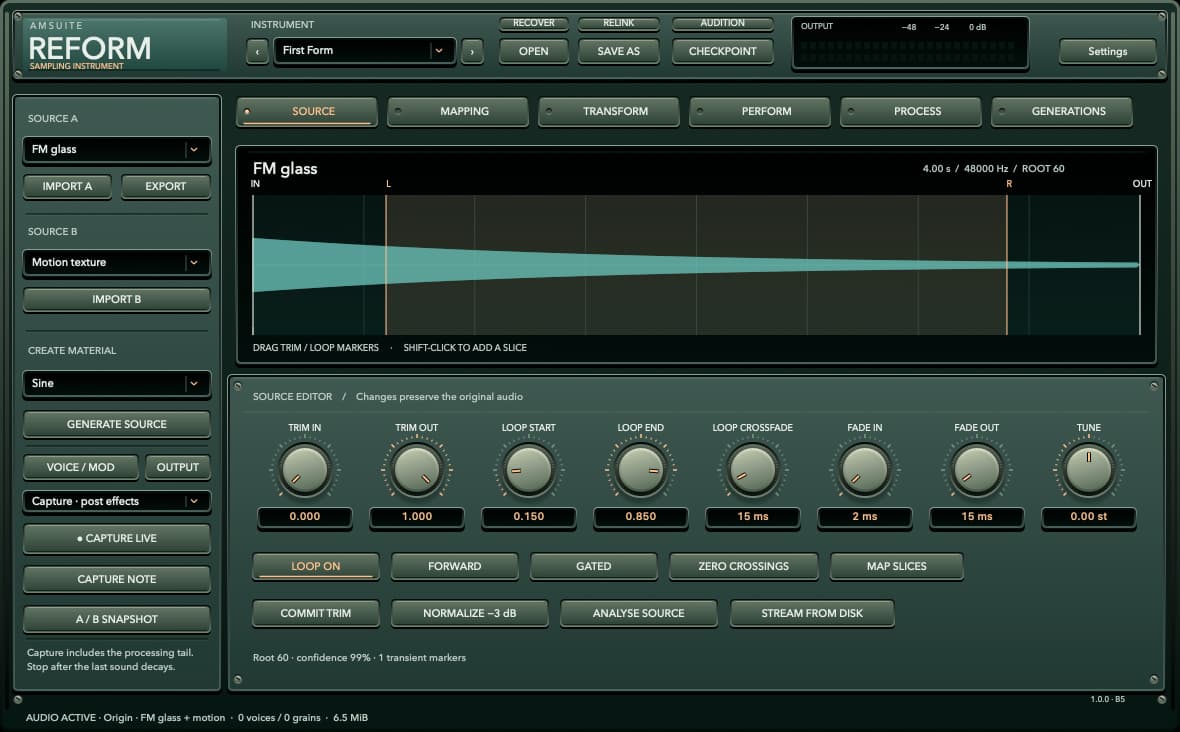Create a CHECKPOINT
1180x732 pixels.
coord(722,51)
